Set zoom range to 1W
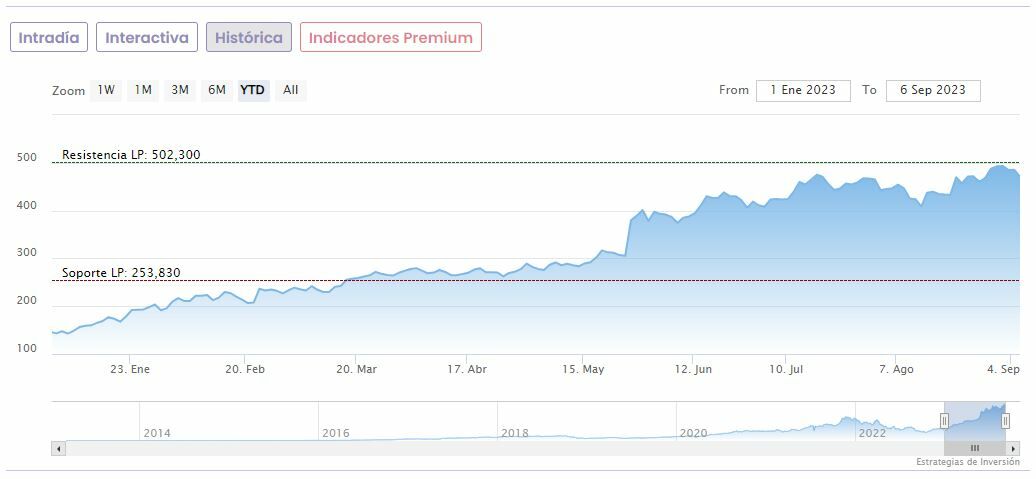This screenshot has width=1036, height=479. pyautogui.click(x=106, y=90)
